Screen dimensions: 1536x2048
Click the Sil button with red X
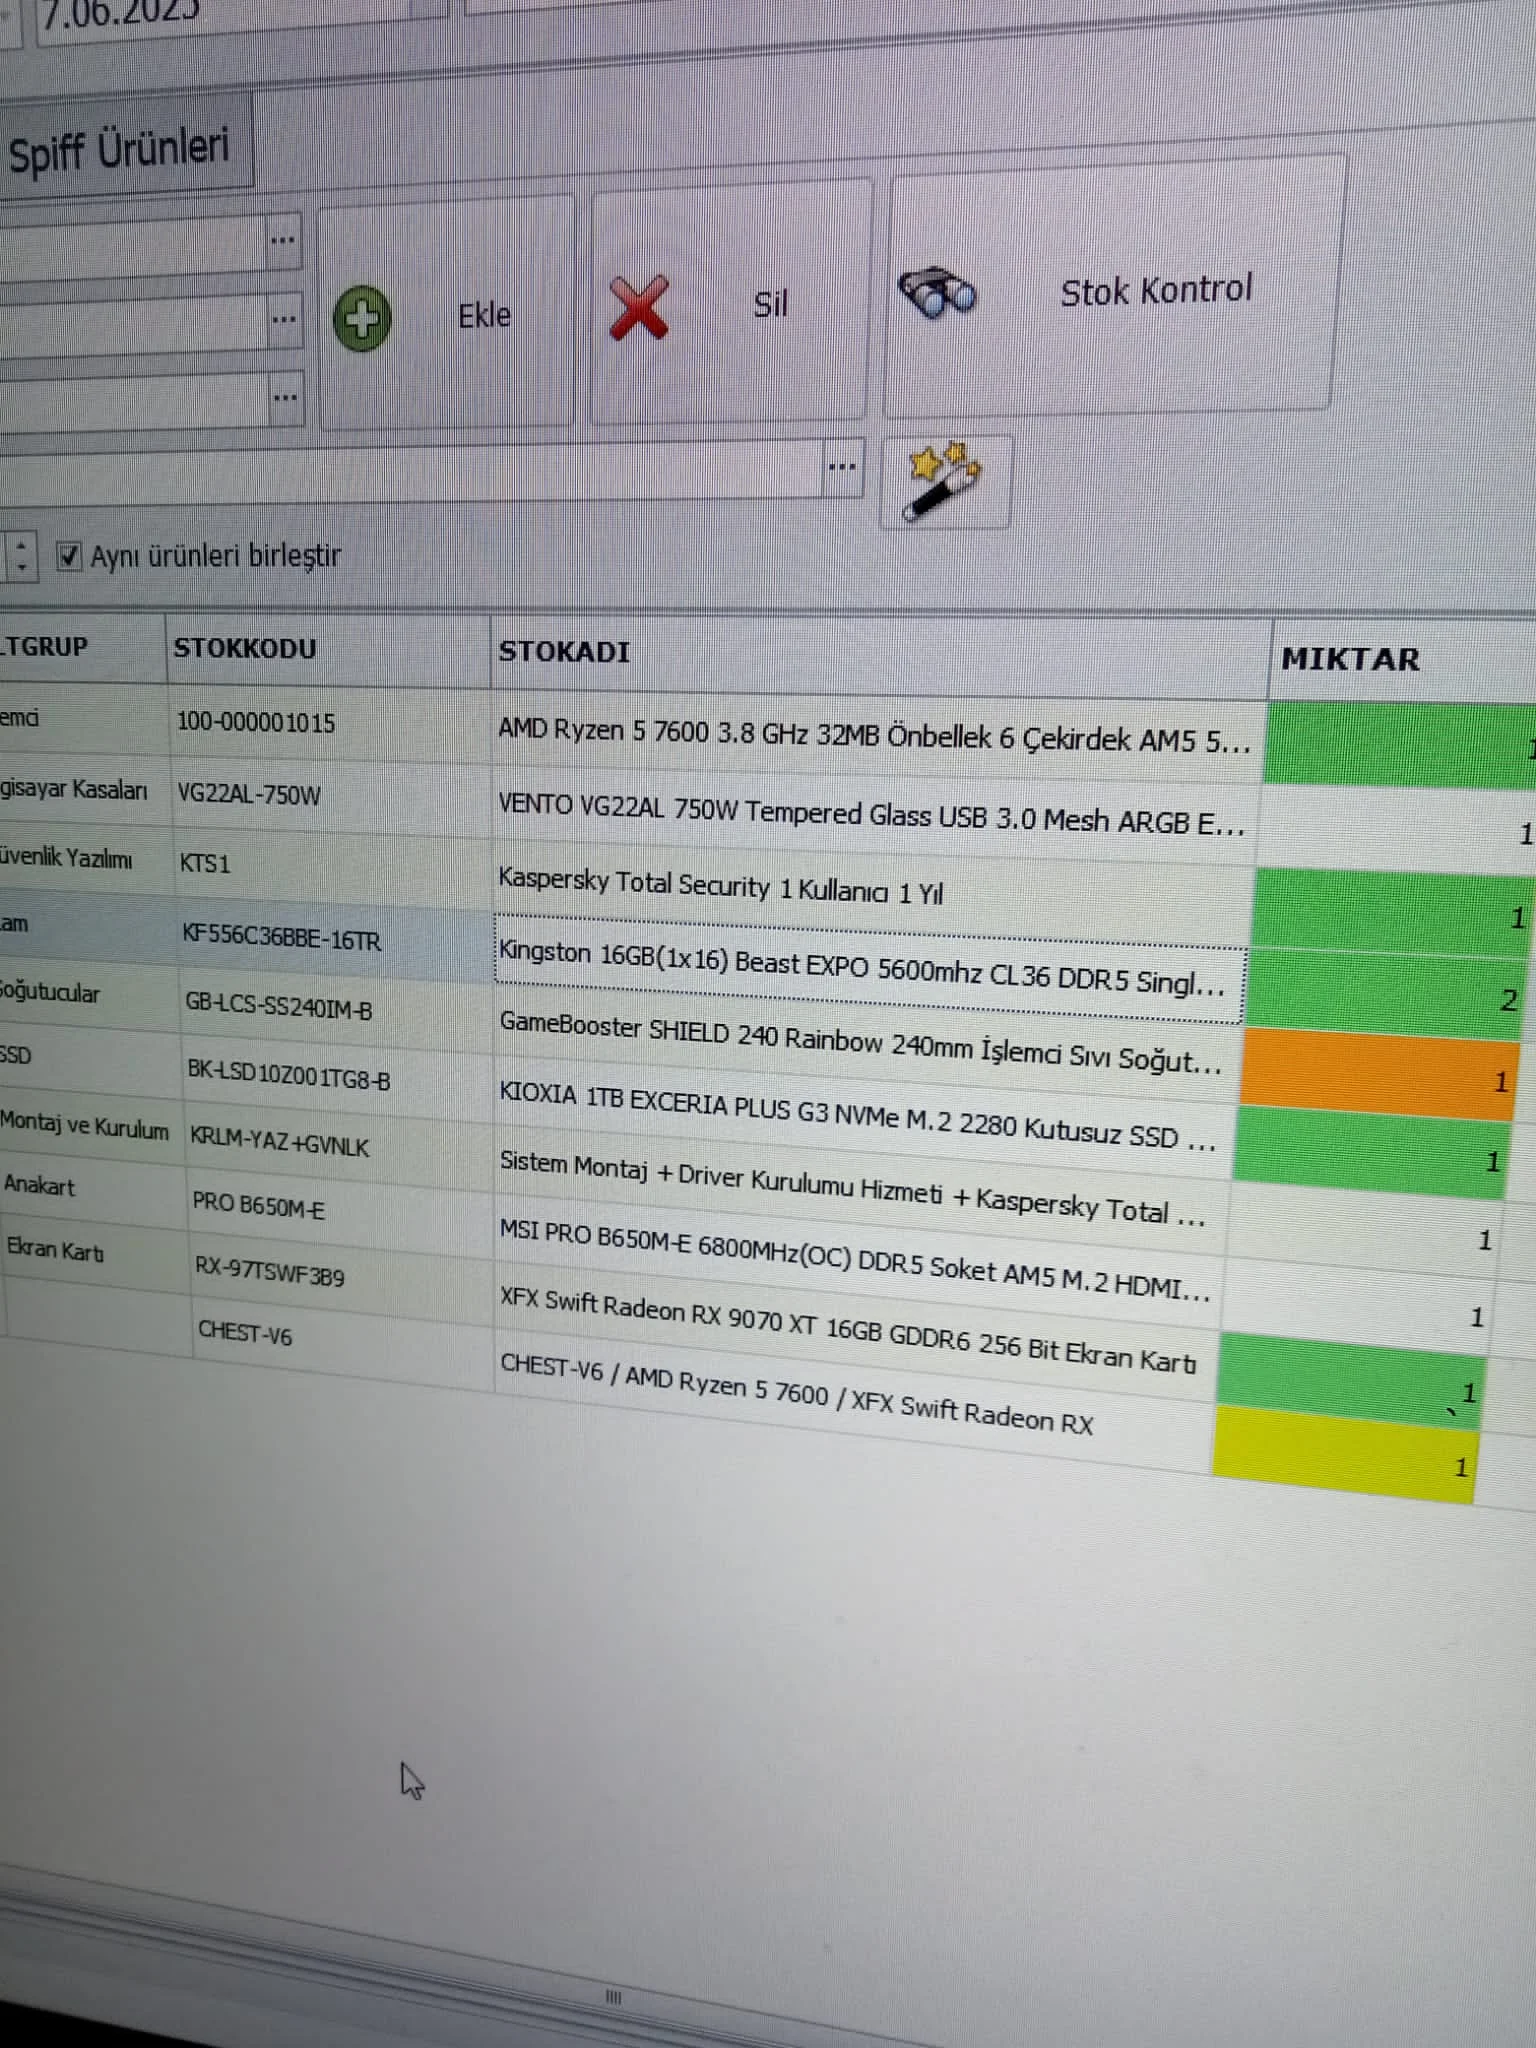click(x=729, y=302)
